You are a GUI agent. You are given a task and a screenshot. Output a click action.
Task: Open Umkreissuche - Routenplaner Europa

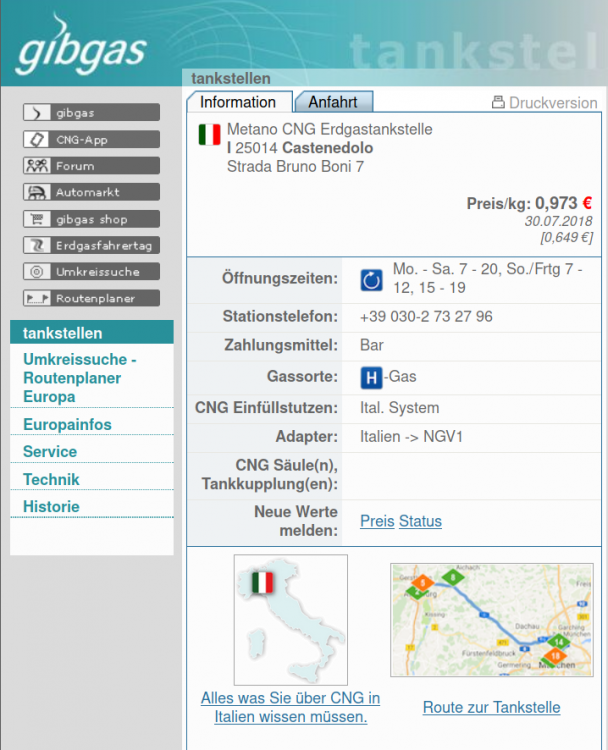click(79, 378)
